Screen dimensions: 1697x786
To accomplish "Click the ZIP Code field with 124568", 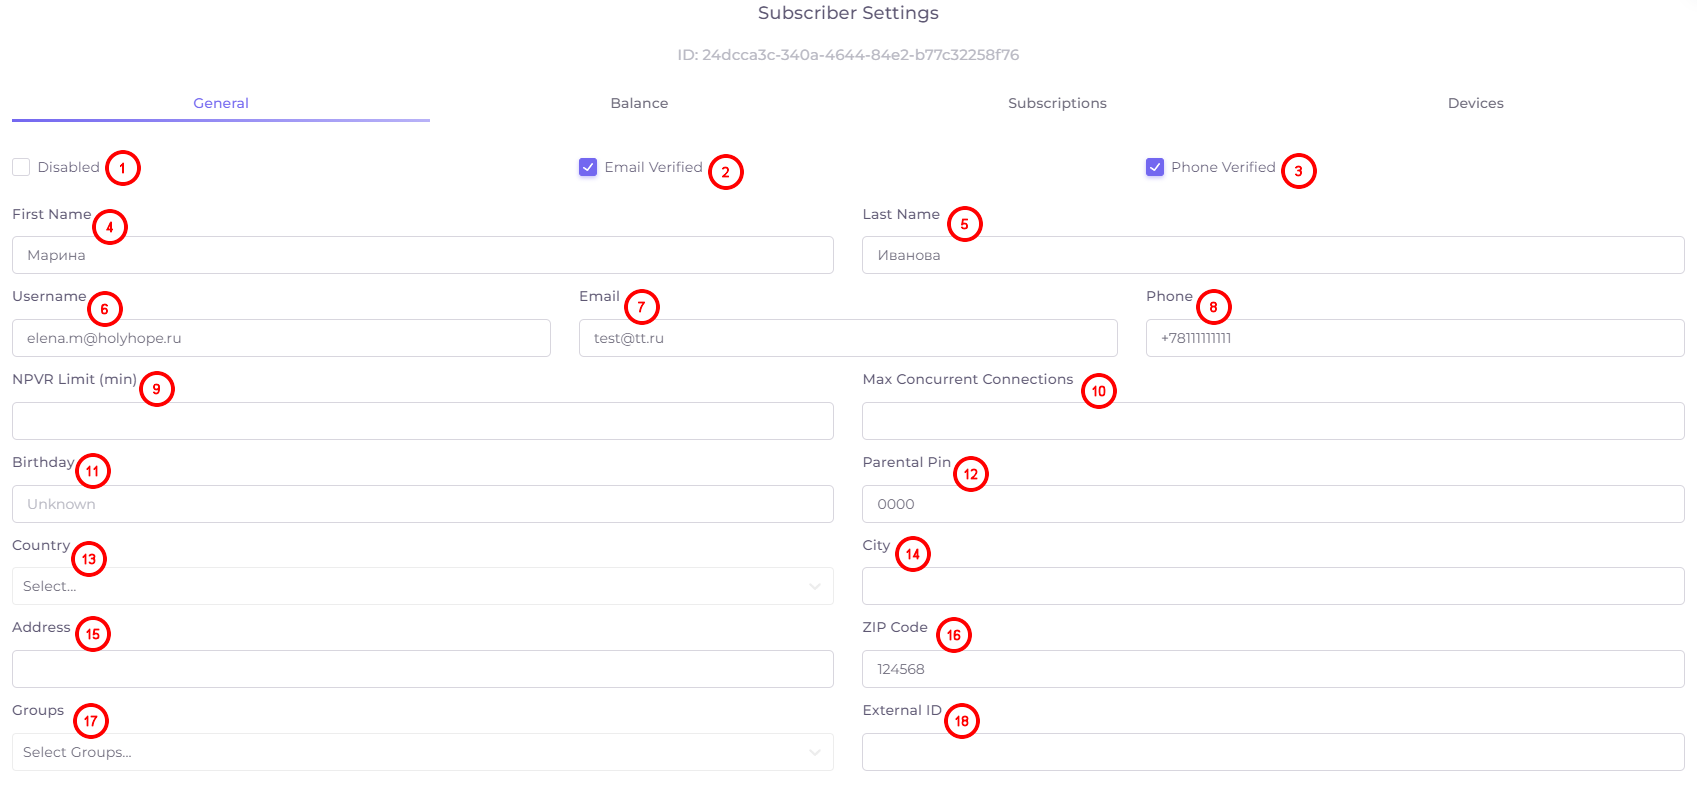I will click(1273, 669).
